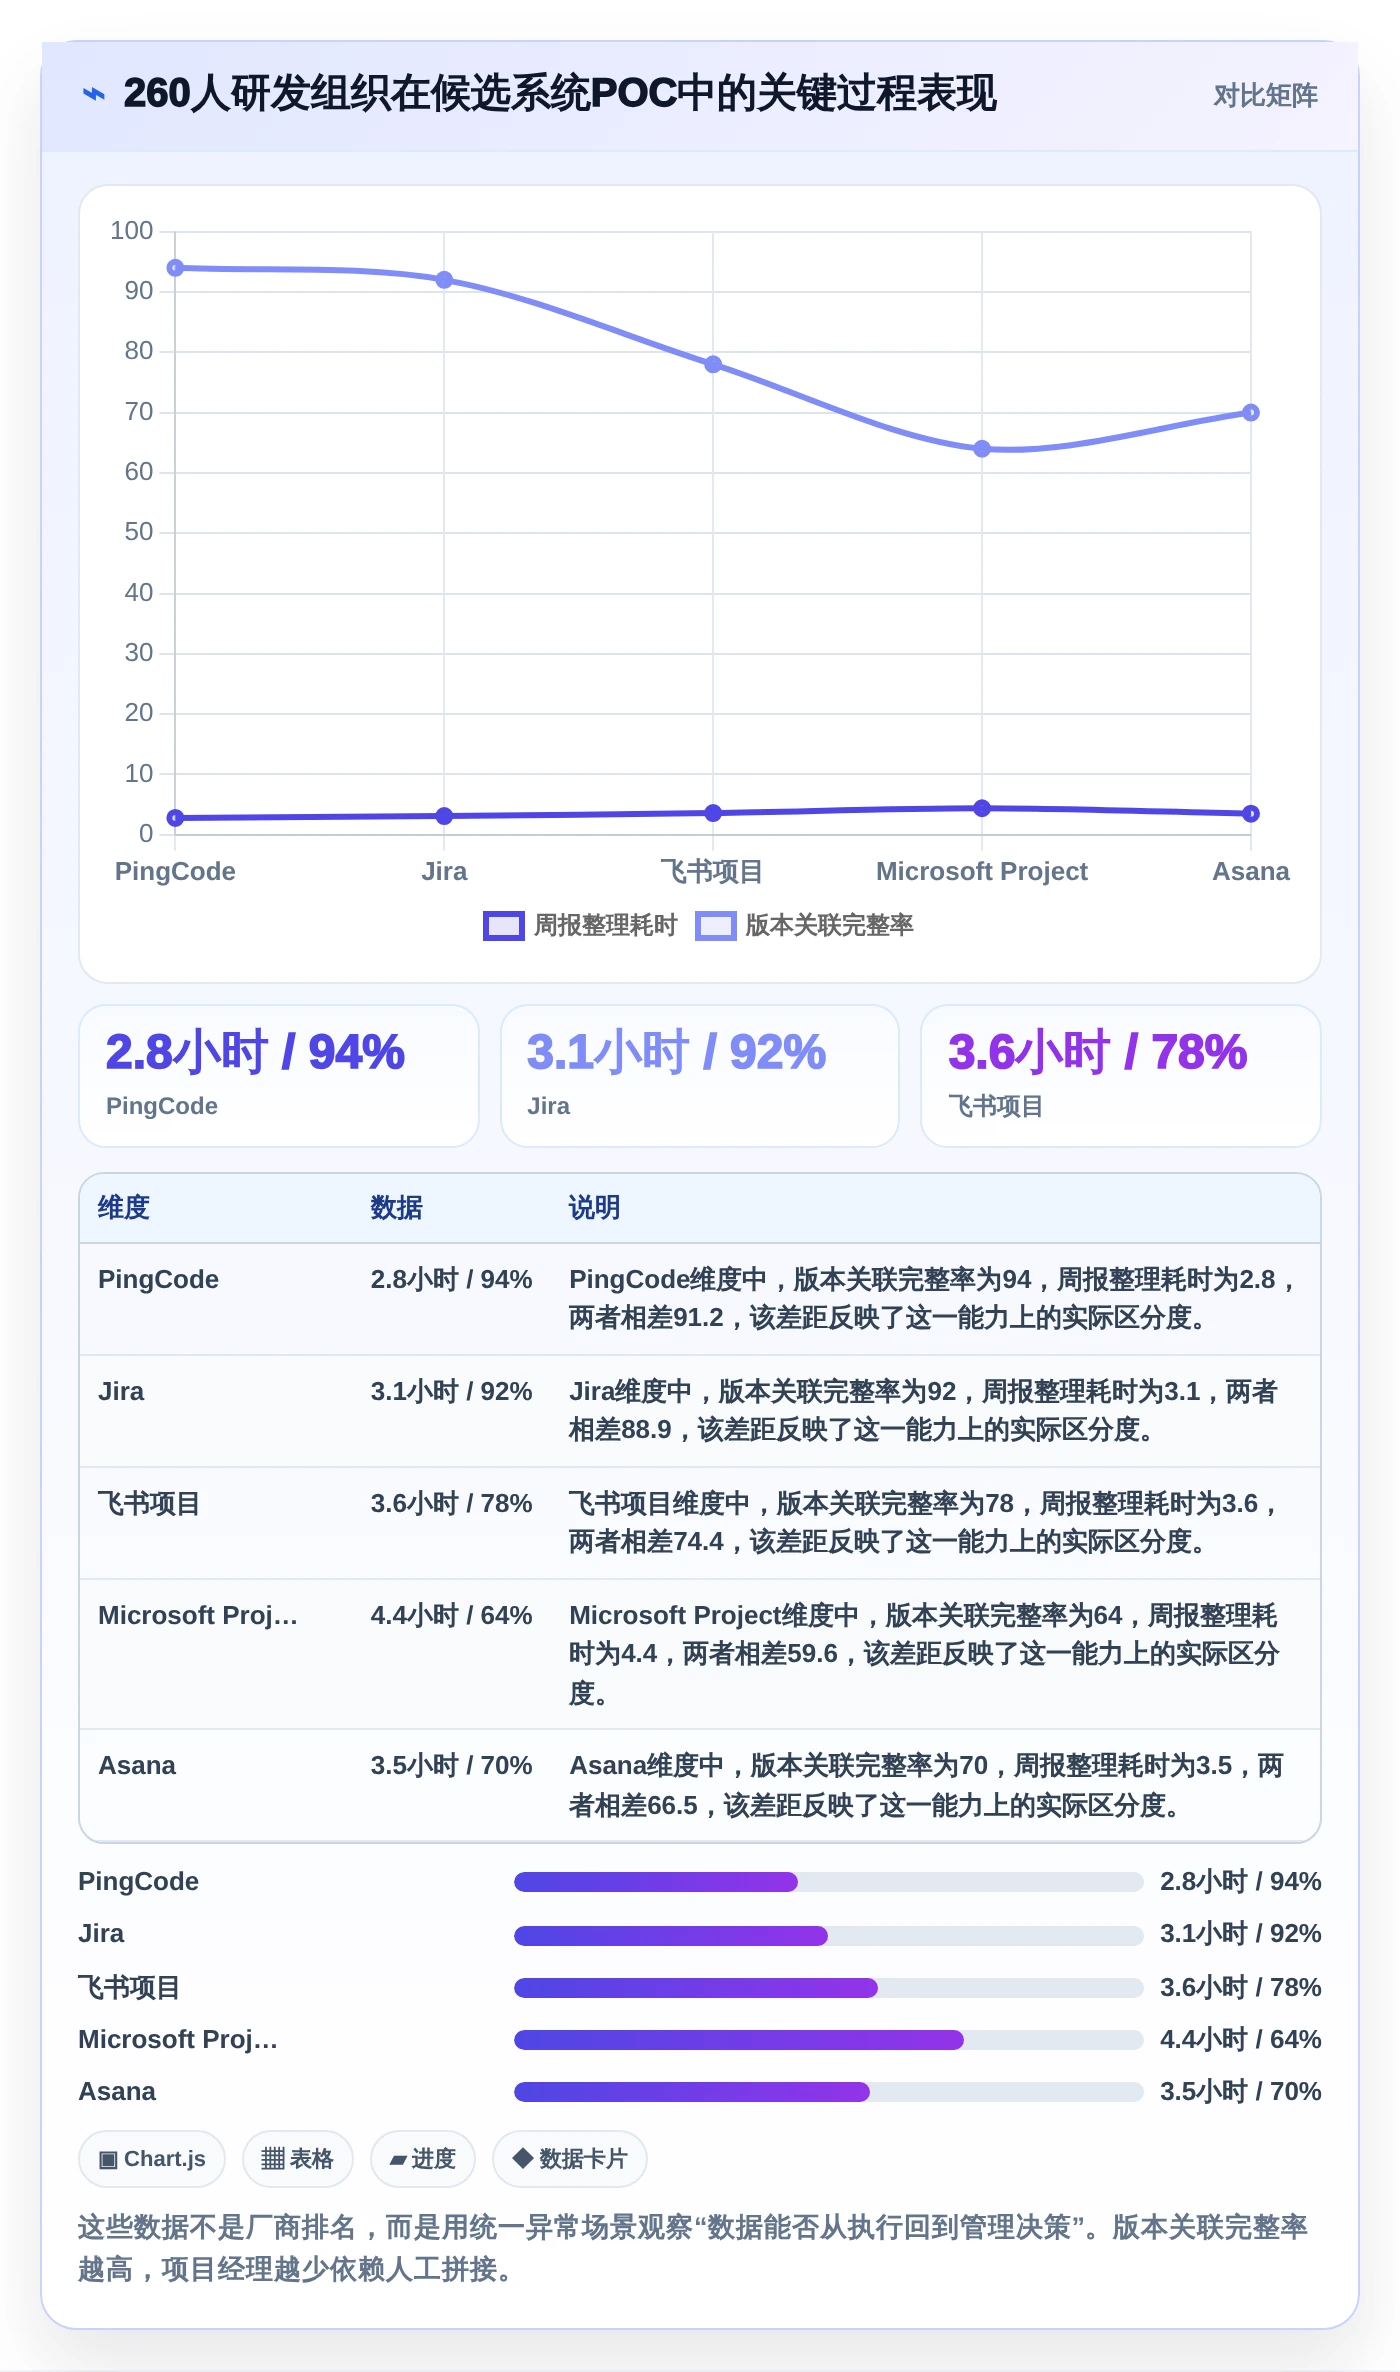1400x2372 pixels.
Task: Click the 3.5小时 / 70% progress value
Action: tap(1240, 2091)
